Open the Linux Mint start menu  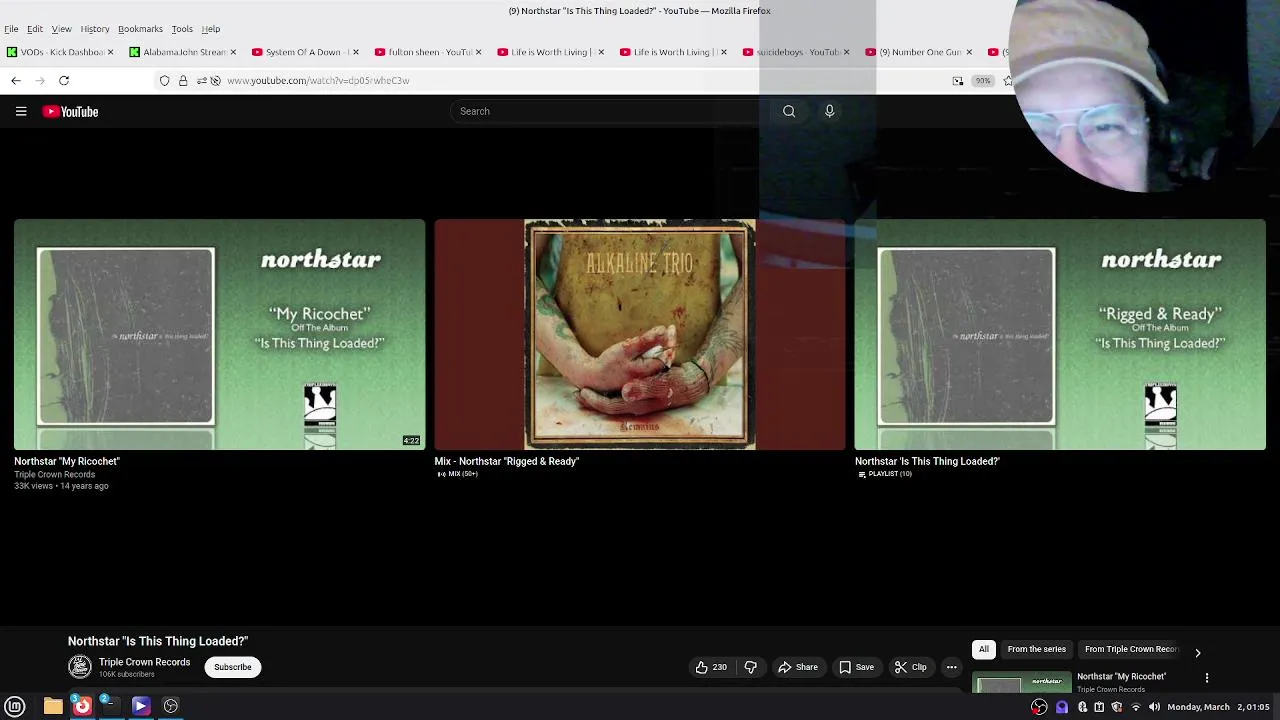[x=15, y=706]
